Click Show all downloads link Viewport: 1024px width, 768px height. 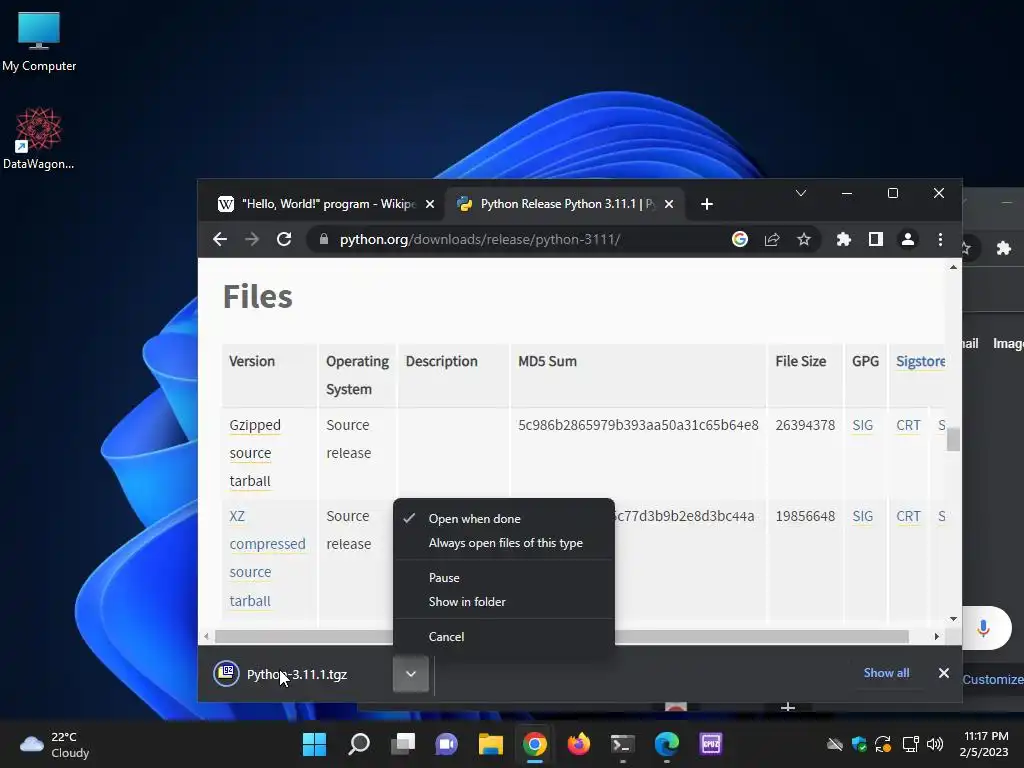886,673
